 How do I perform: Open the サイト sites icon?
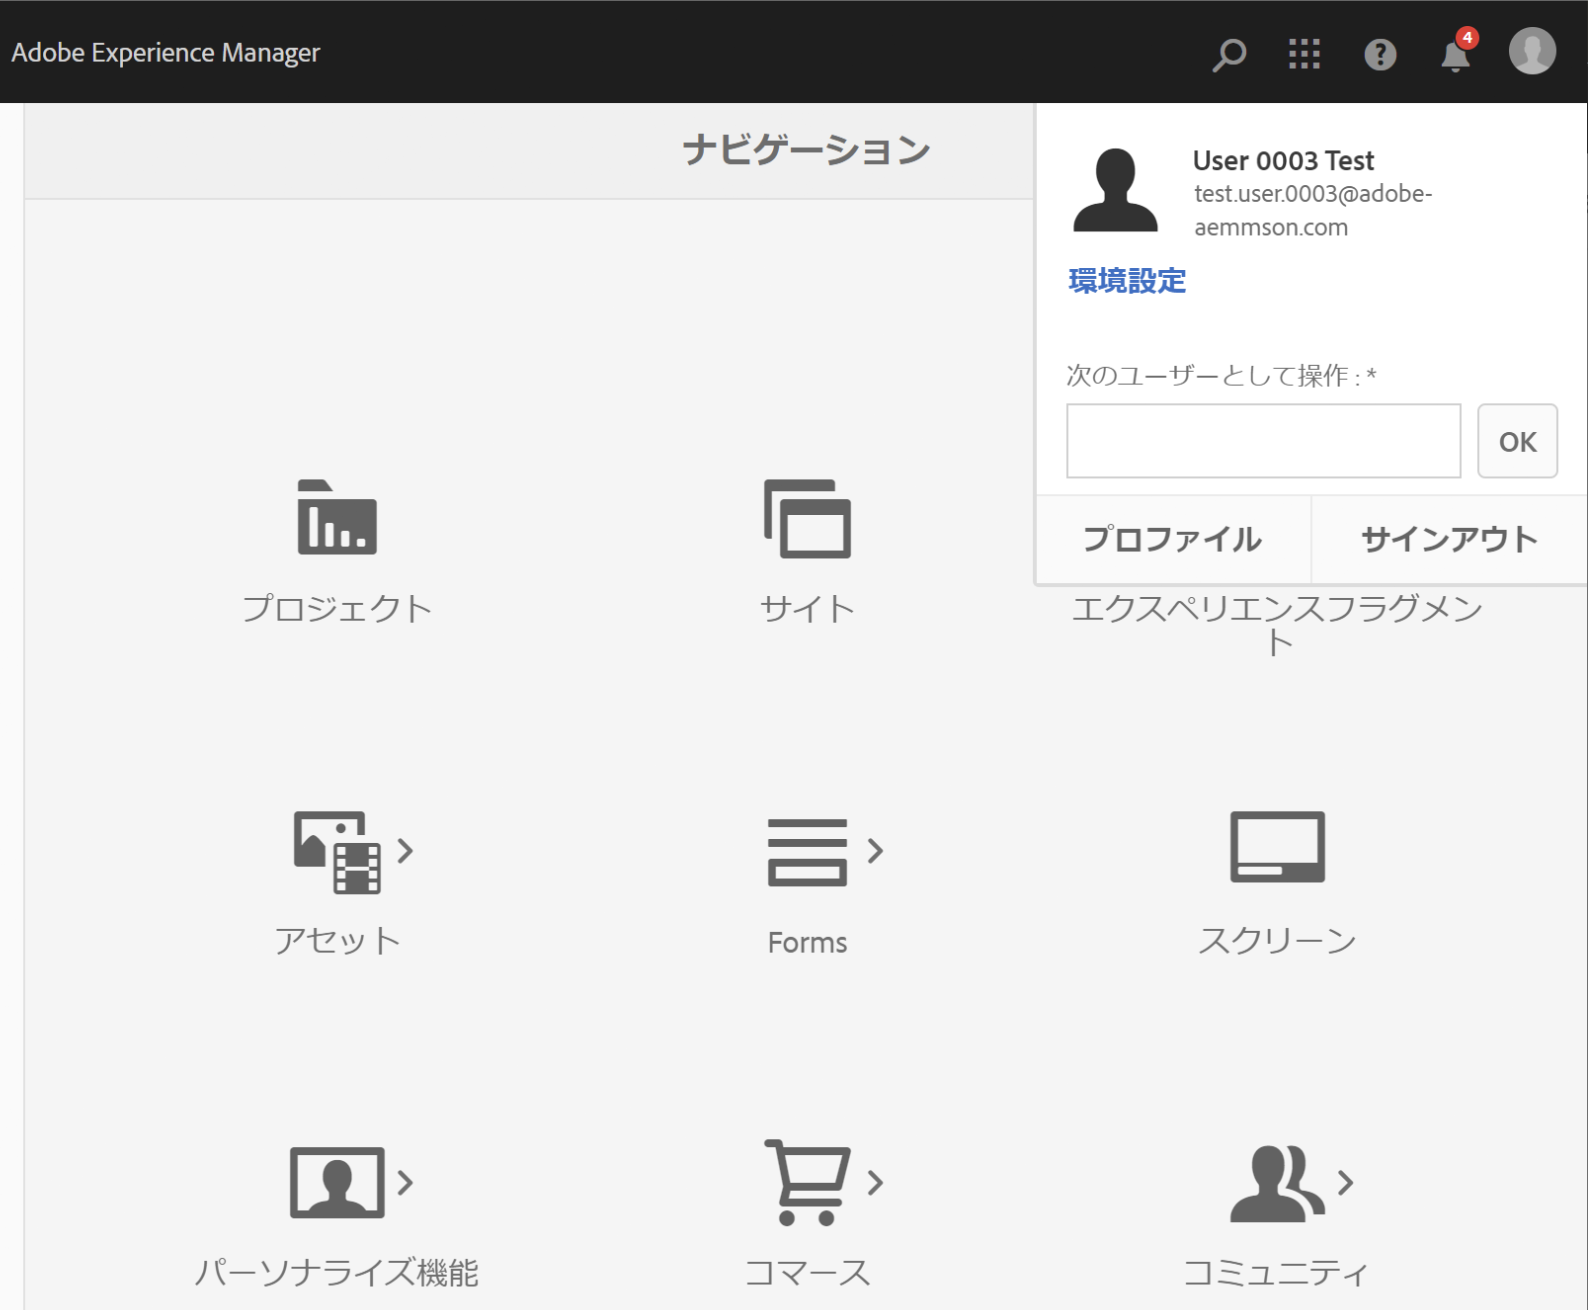click(x=807, y=518)
